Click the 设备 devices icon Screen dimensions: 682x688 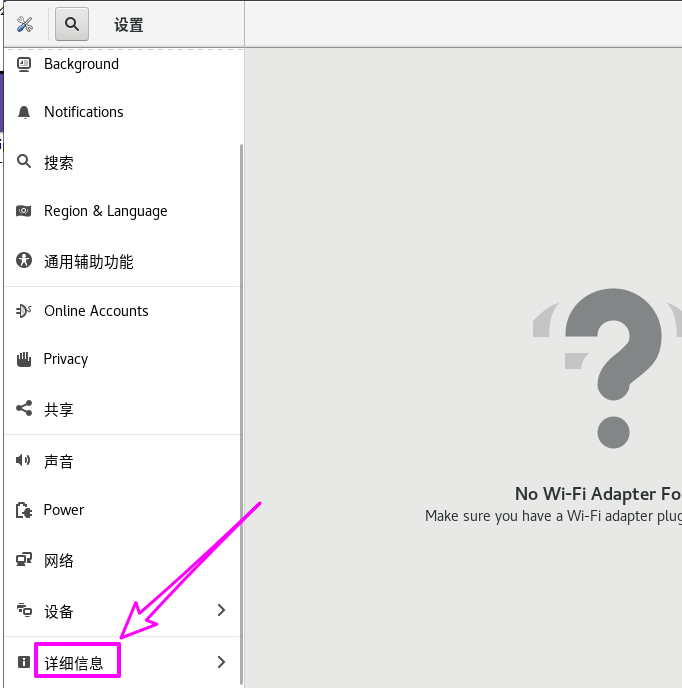[24, 611]
